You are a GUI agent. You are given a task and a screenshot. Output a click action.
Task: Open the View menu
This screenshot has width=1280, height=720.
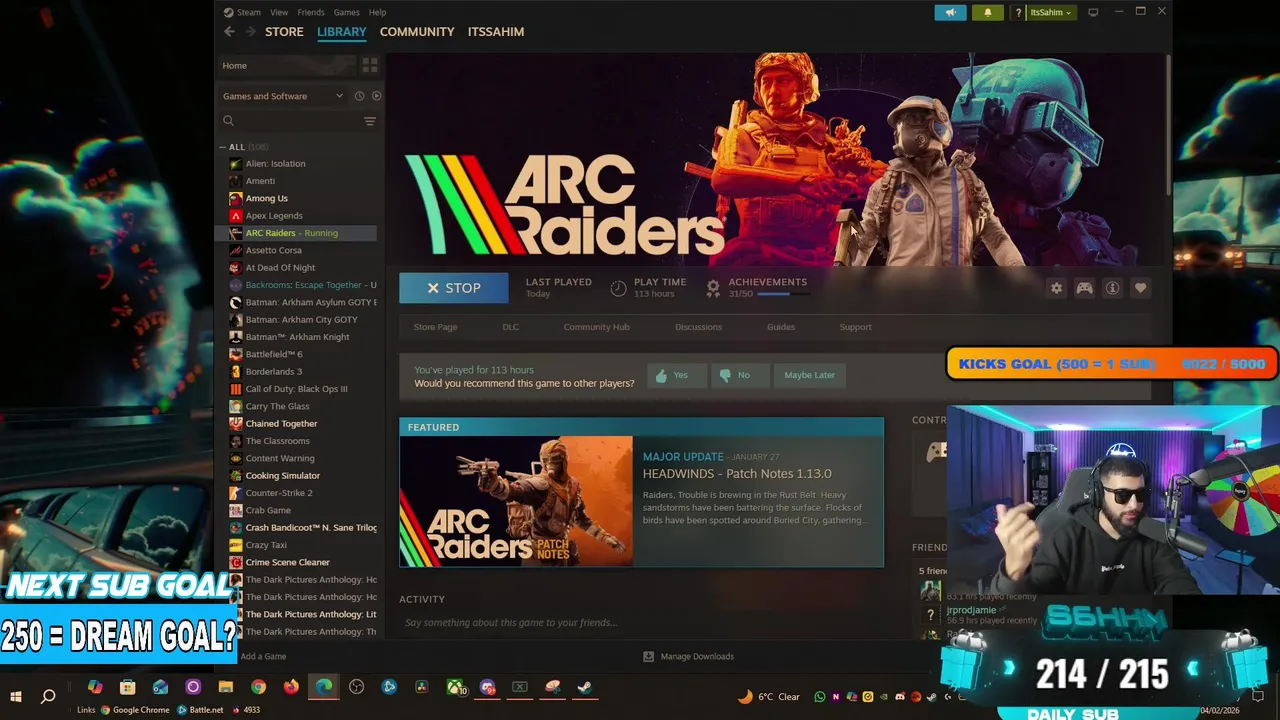[x=279, y=12]
